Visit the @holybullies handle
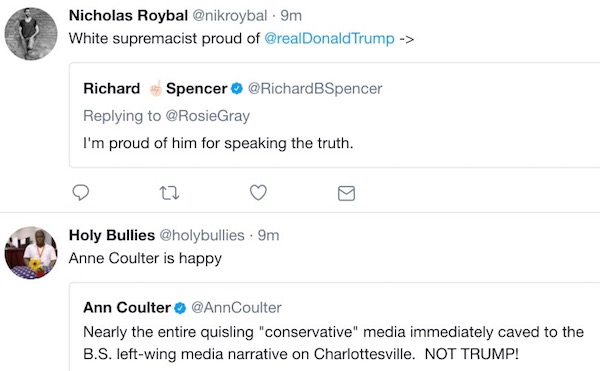The width and height of the screenshot is (600, 371). tap(202, 235)
